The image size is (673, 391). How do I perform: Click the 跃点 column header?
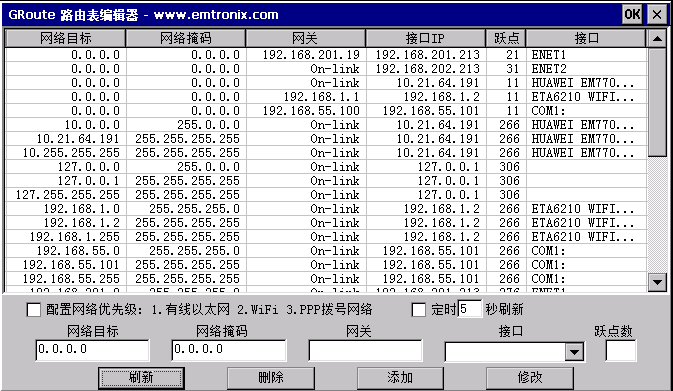coord(506,38)
